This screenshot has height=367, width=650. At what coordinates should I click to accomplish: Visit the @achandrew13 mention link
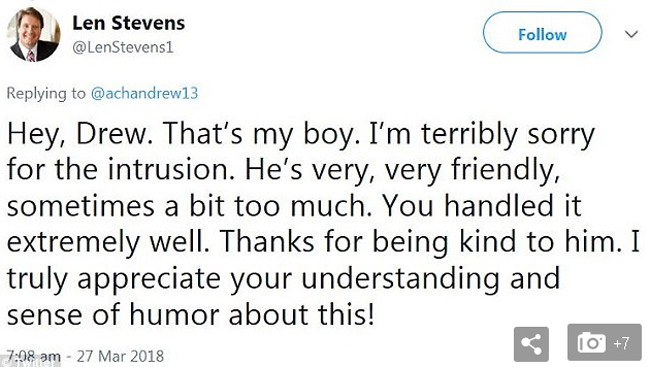[x=144, y=93]
